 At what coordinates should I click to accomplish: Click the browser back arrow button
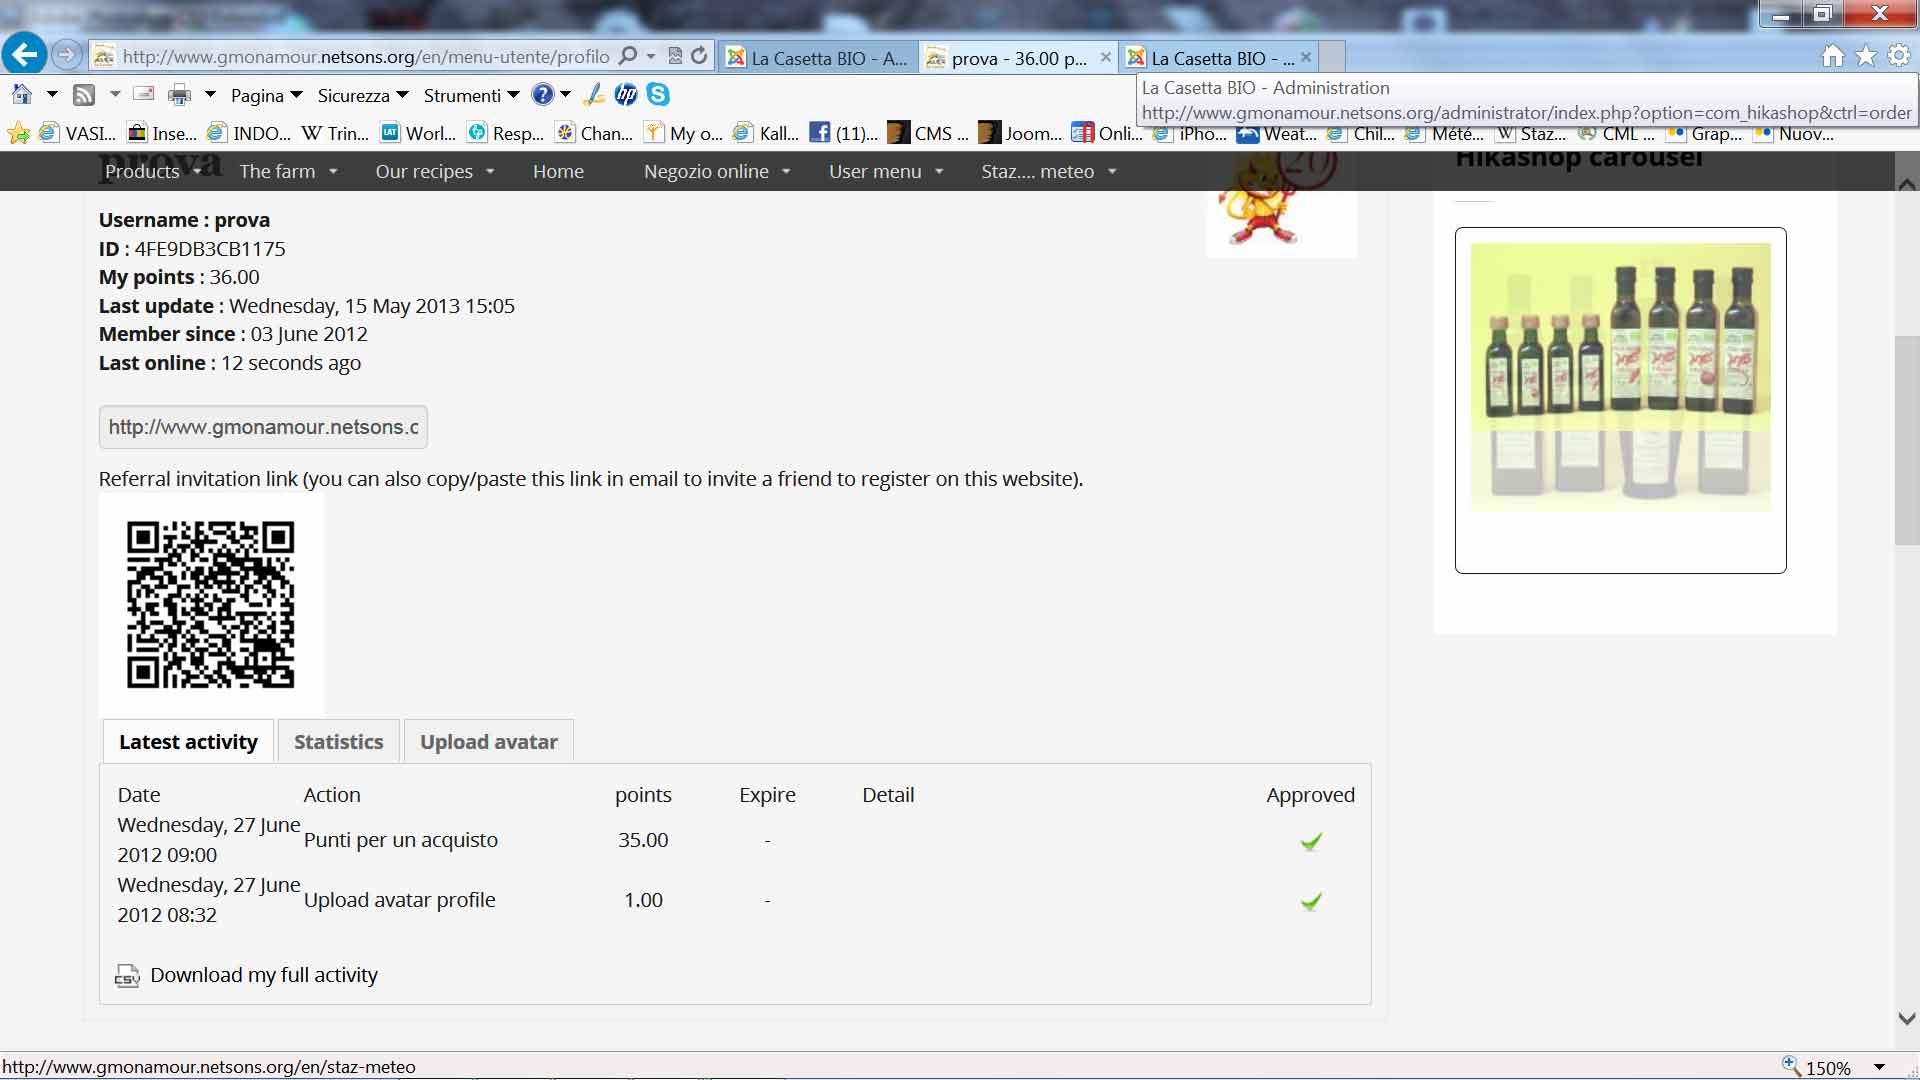[24, 55]
